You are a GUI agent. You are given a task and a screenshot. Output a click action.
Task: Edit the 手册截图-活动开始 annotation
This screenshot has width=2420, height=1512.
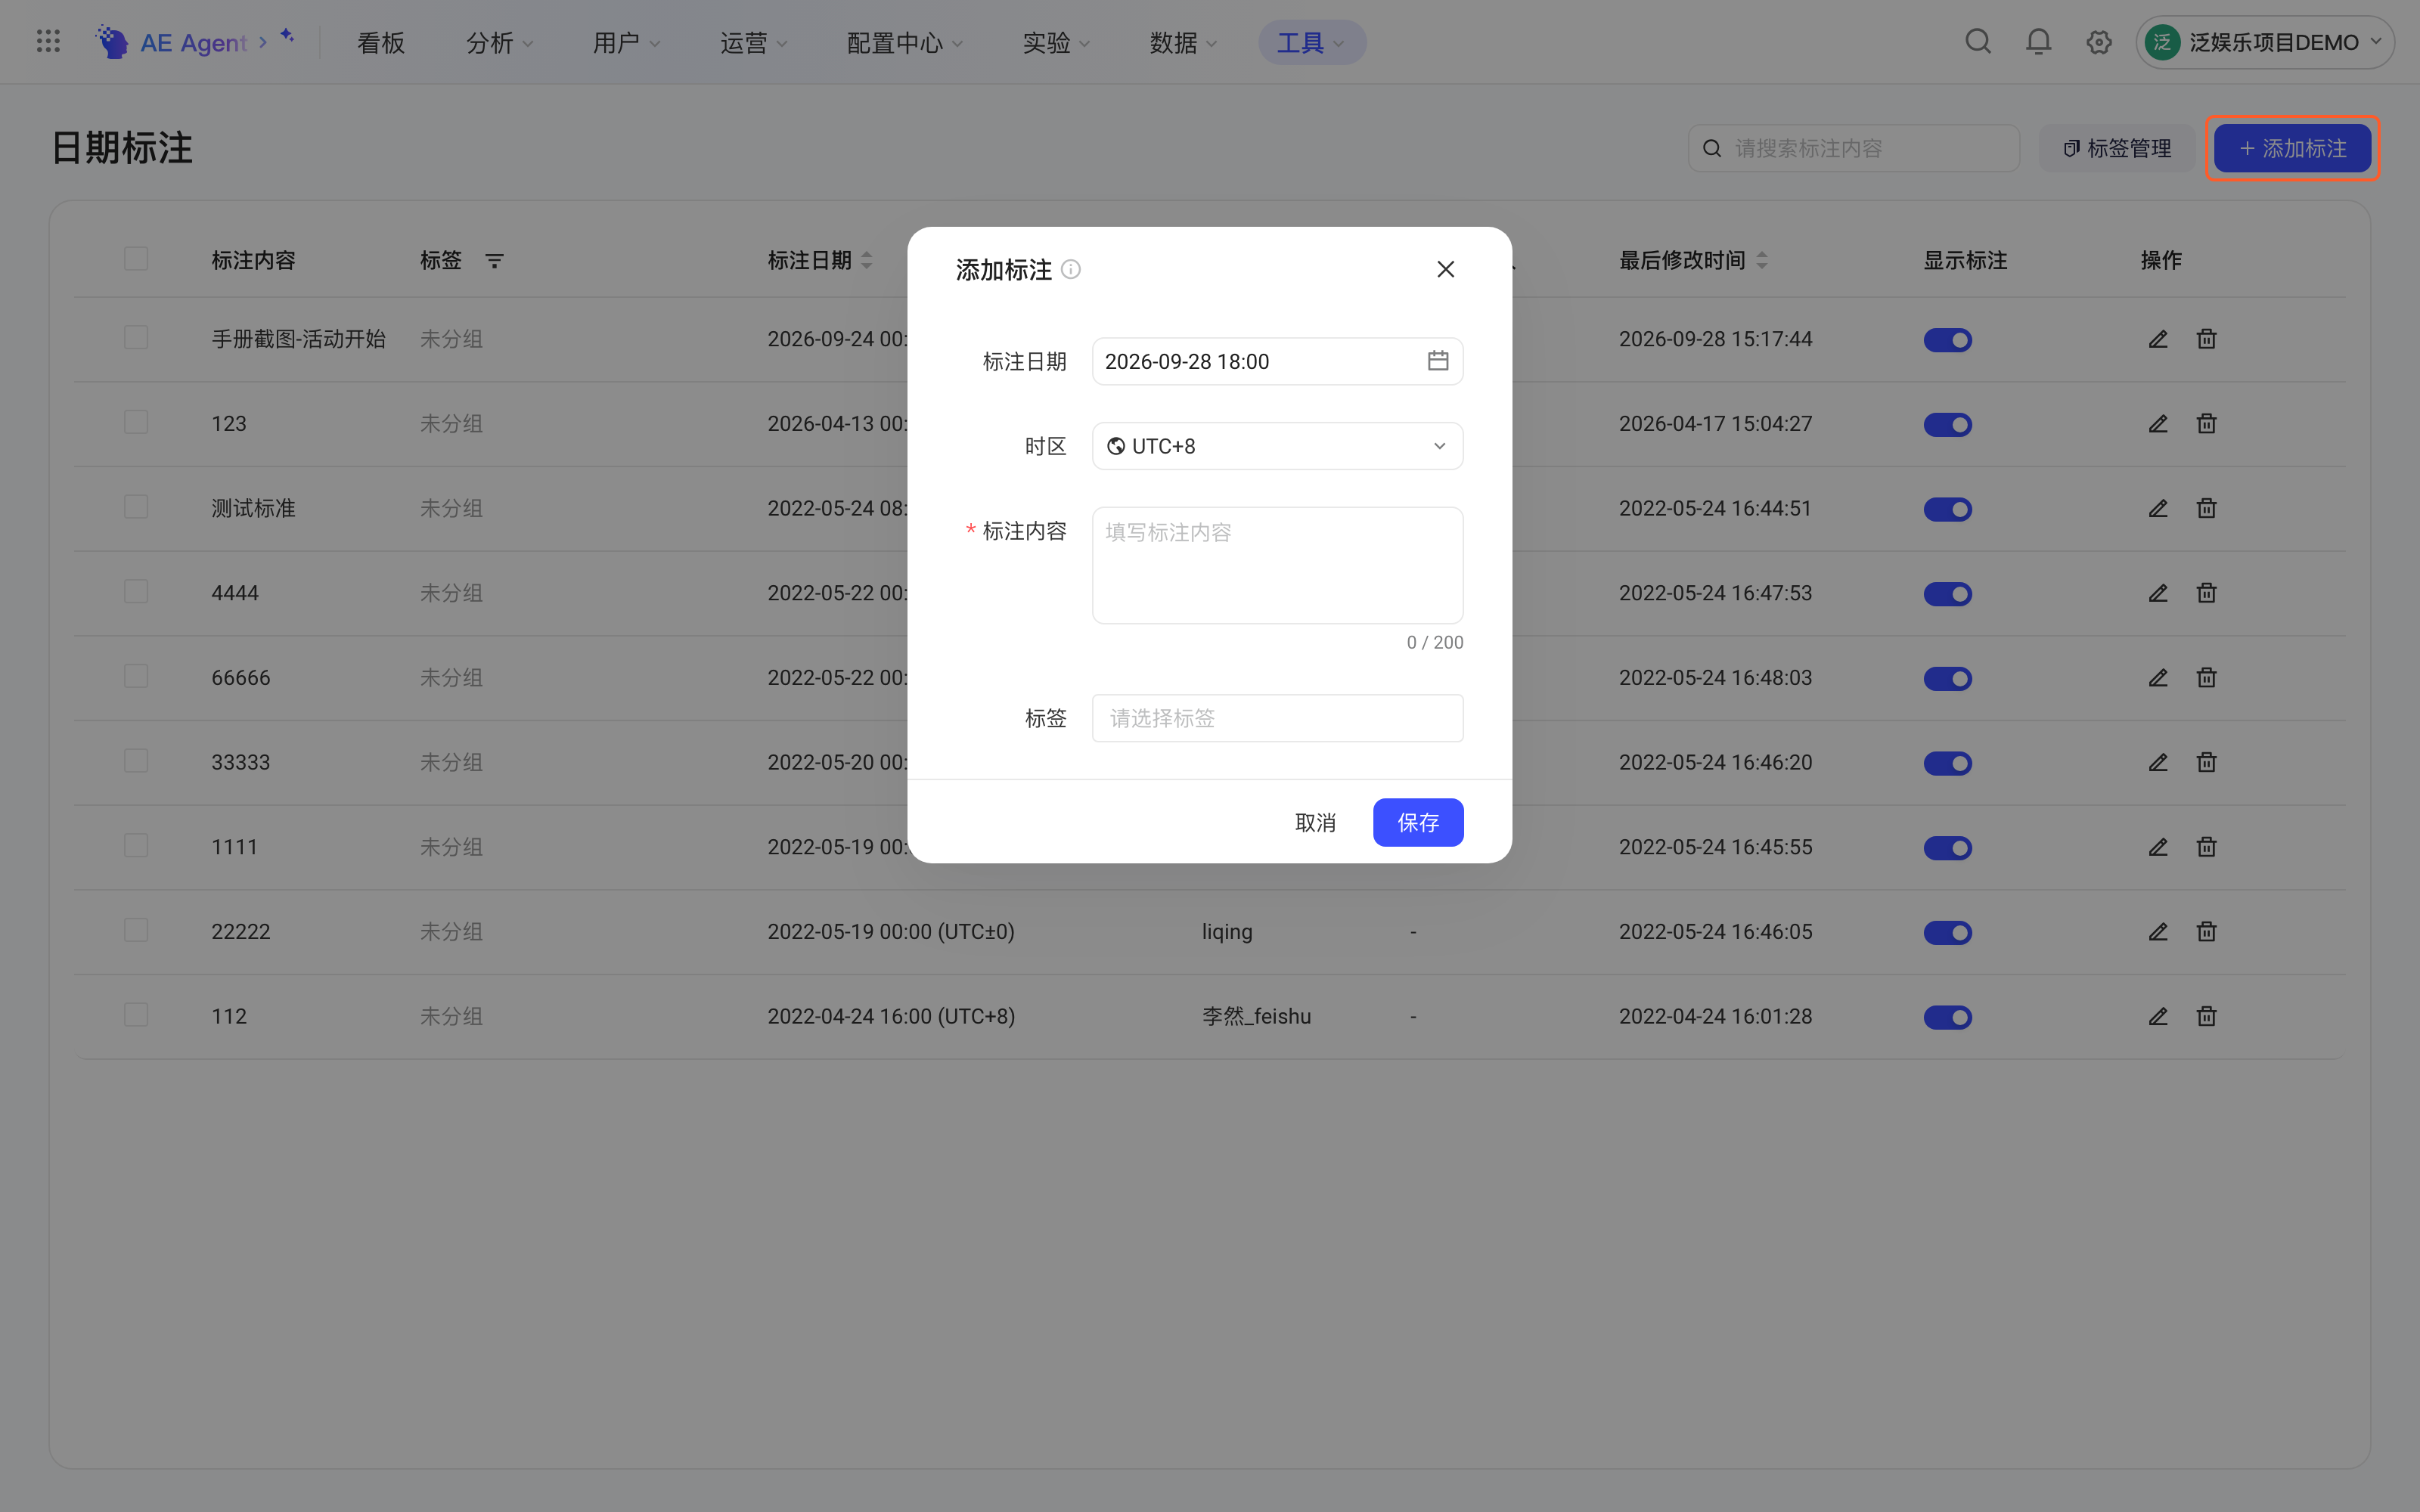point(2158,339)
